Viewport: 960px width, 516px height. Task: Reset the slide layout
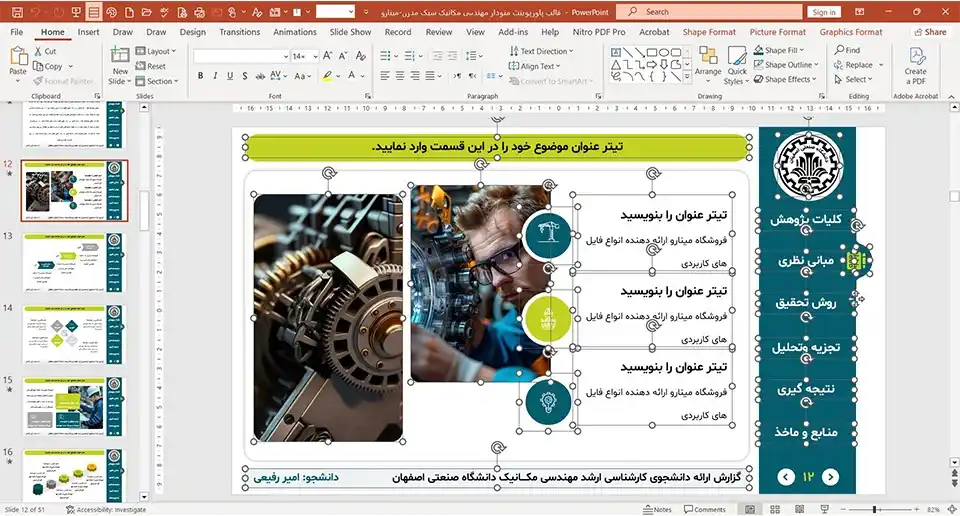(x=151, y=66)
